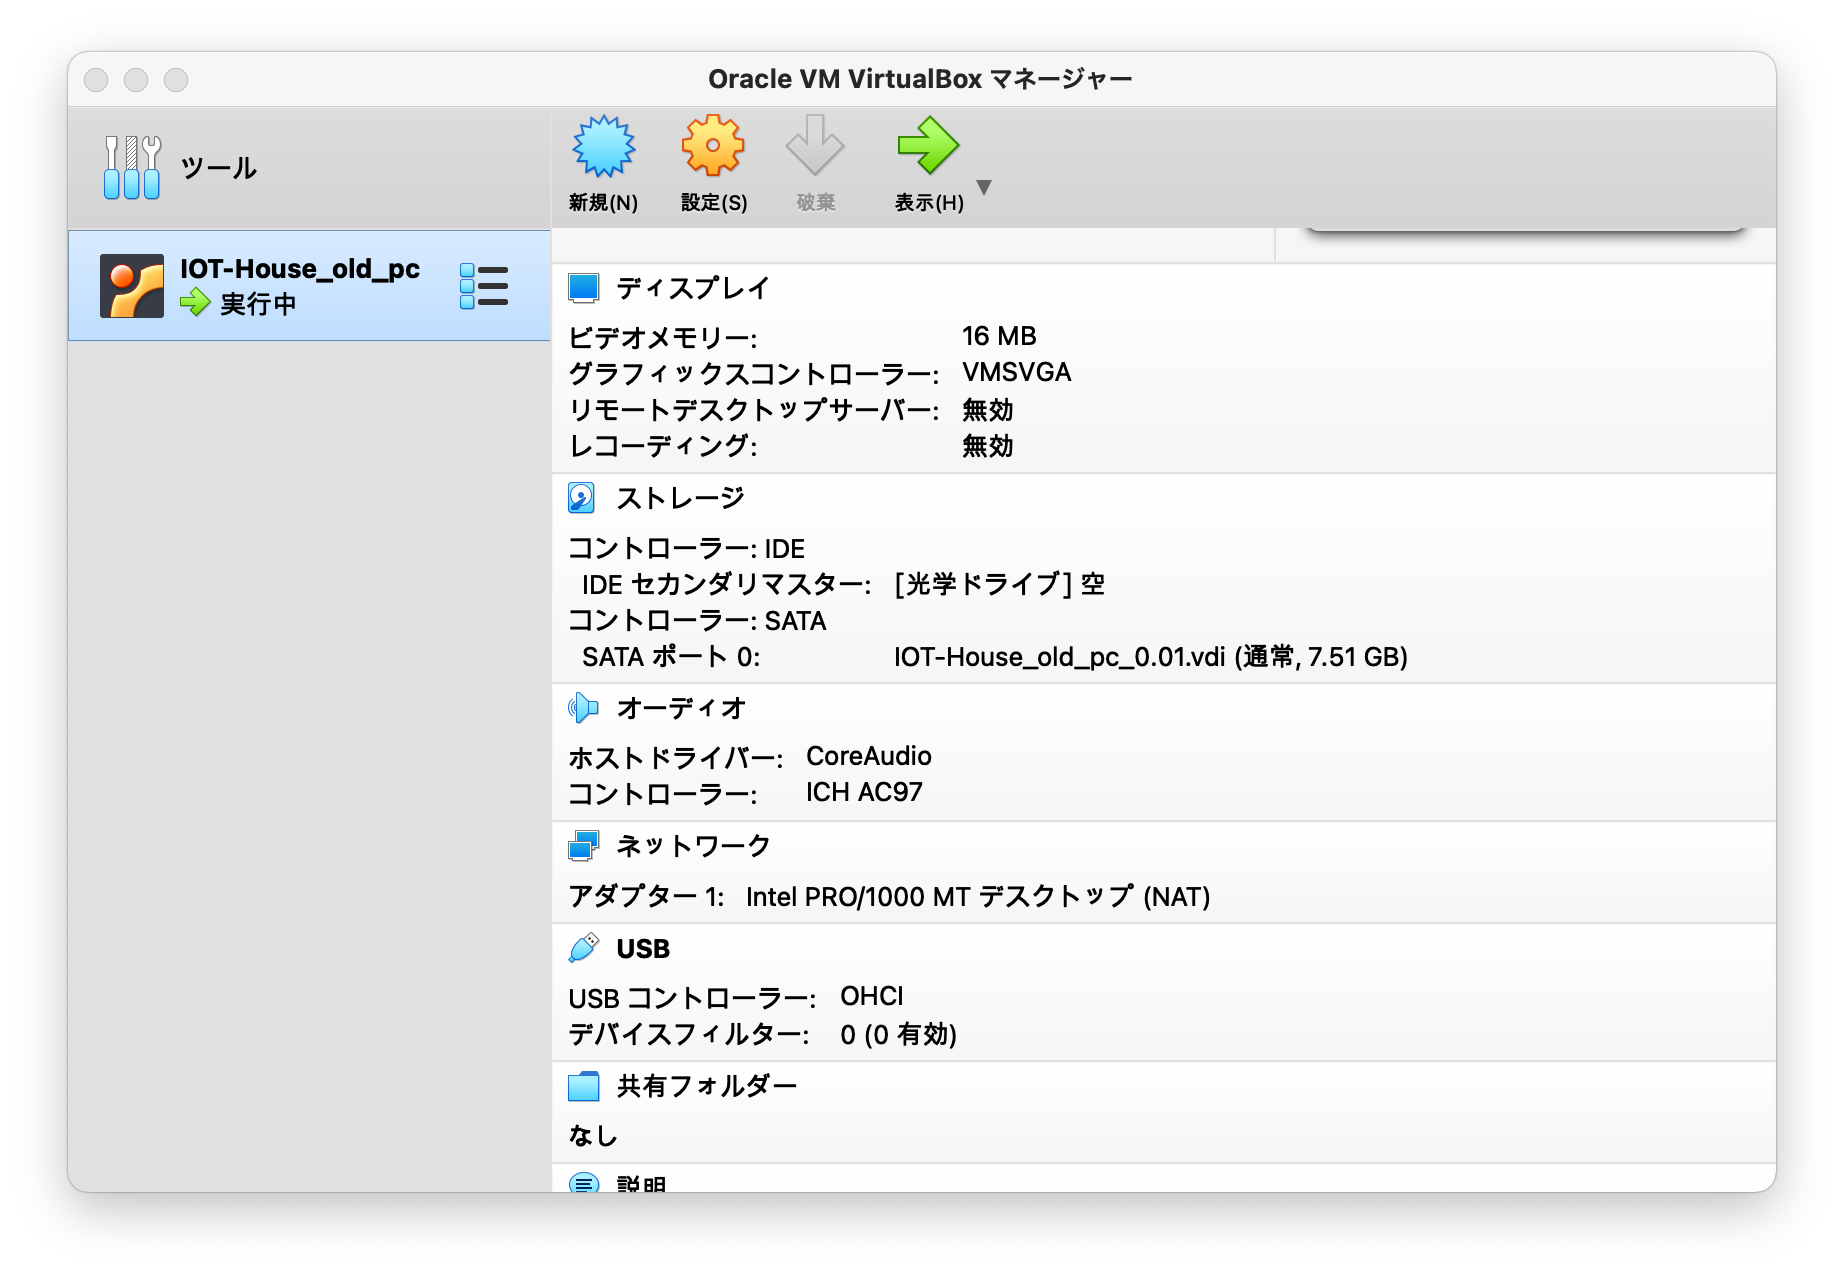Click コントローラー: IDE row
This screenshot has height=1276, width=1844.
coord(686,549)
